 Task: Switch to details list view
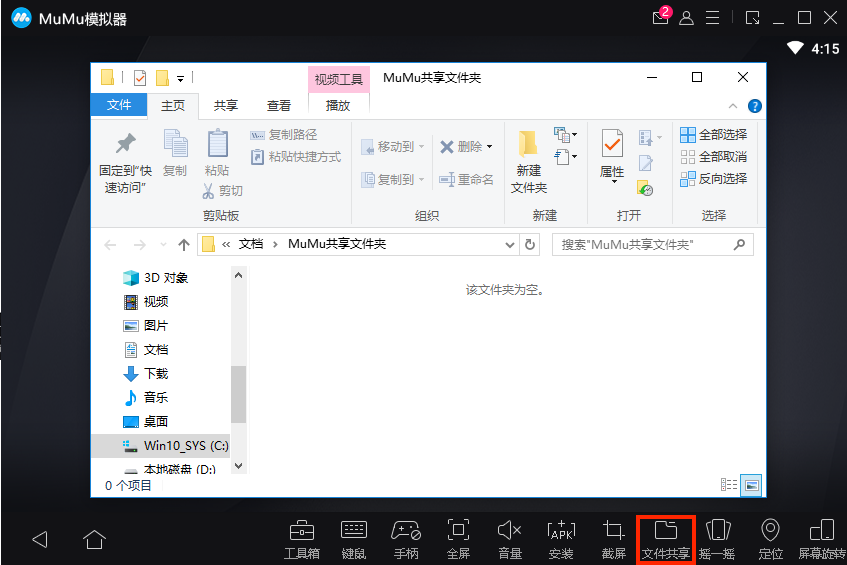tap(729, 485)
